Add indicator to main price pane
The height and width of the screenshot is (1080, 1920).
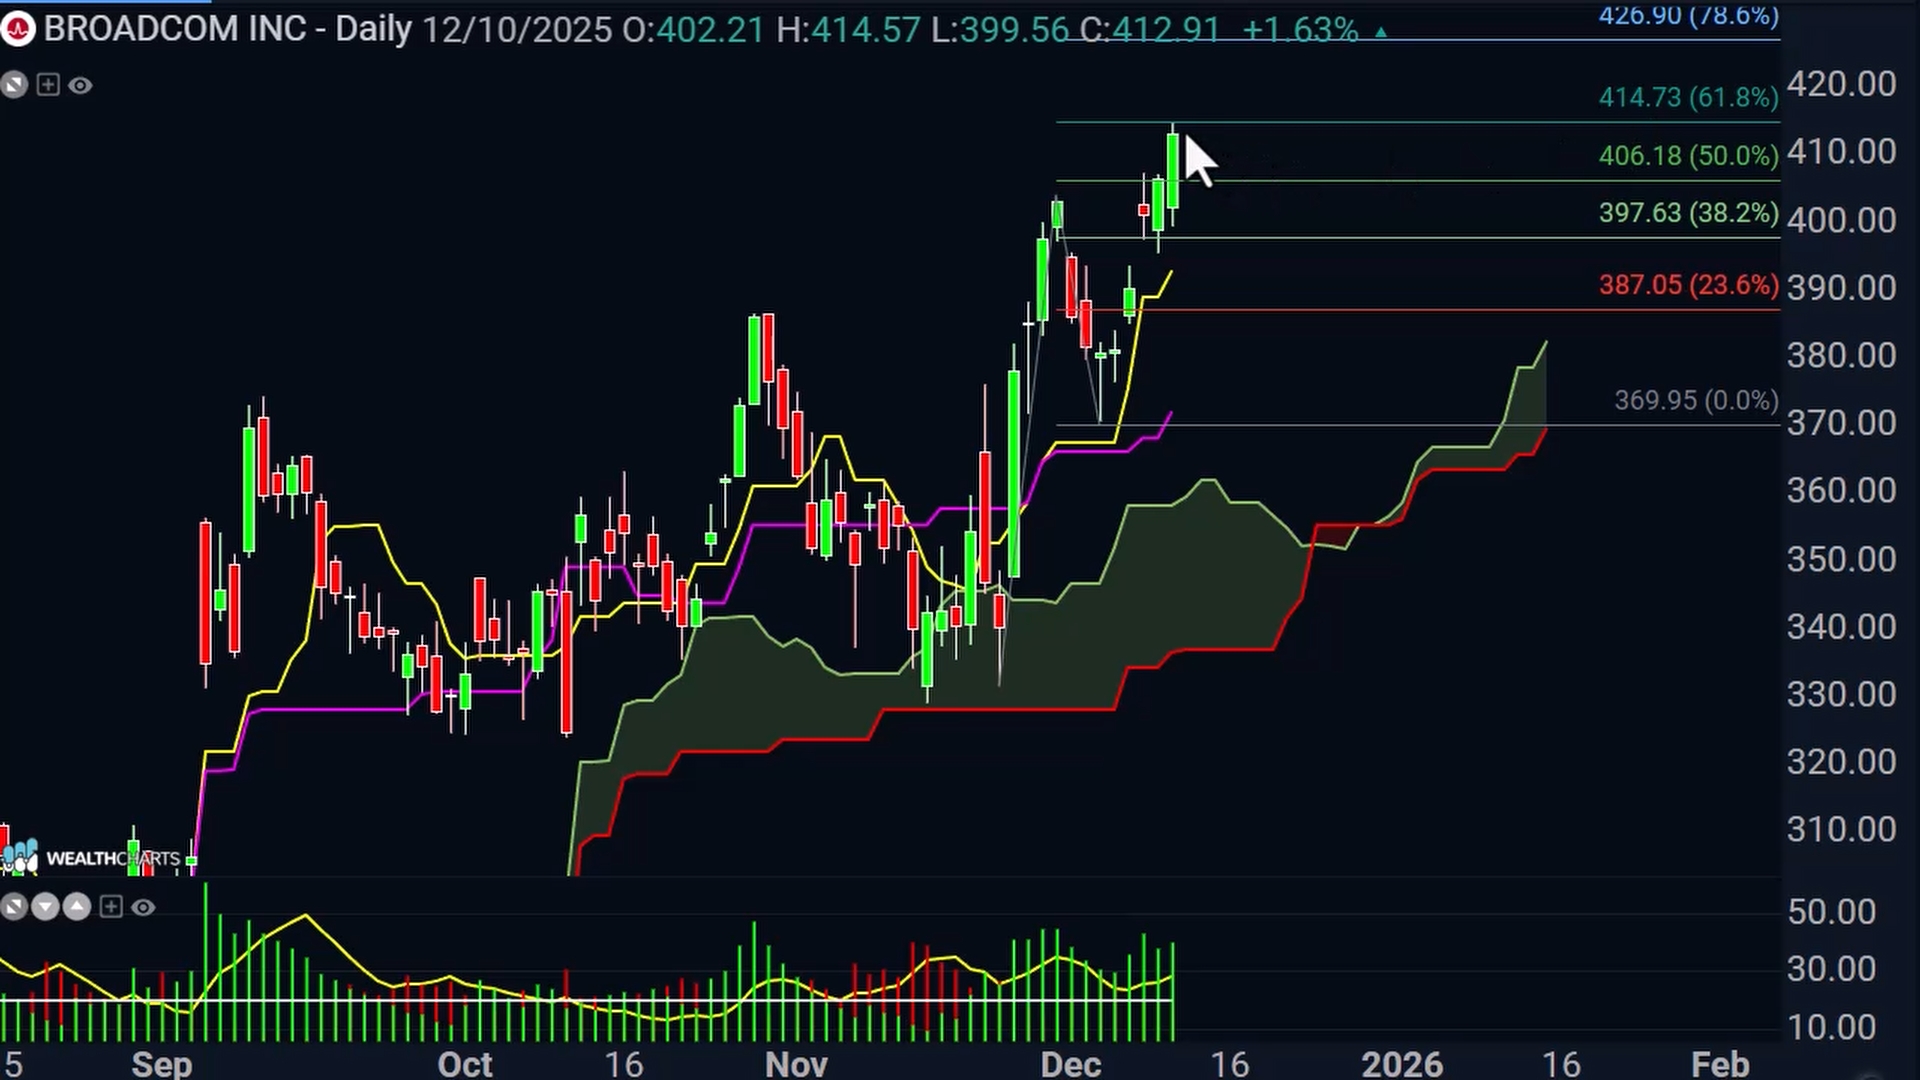click(48, 85)
